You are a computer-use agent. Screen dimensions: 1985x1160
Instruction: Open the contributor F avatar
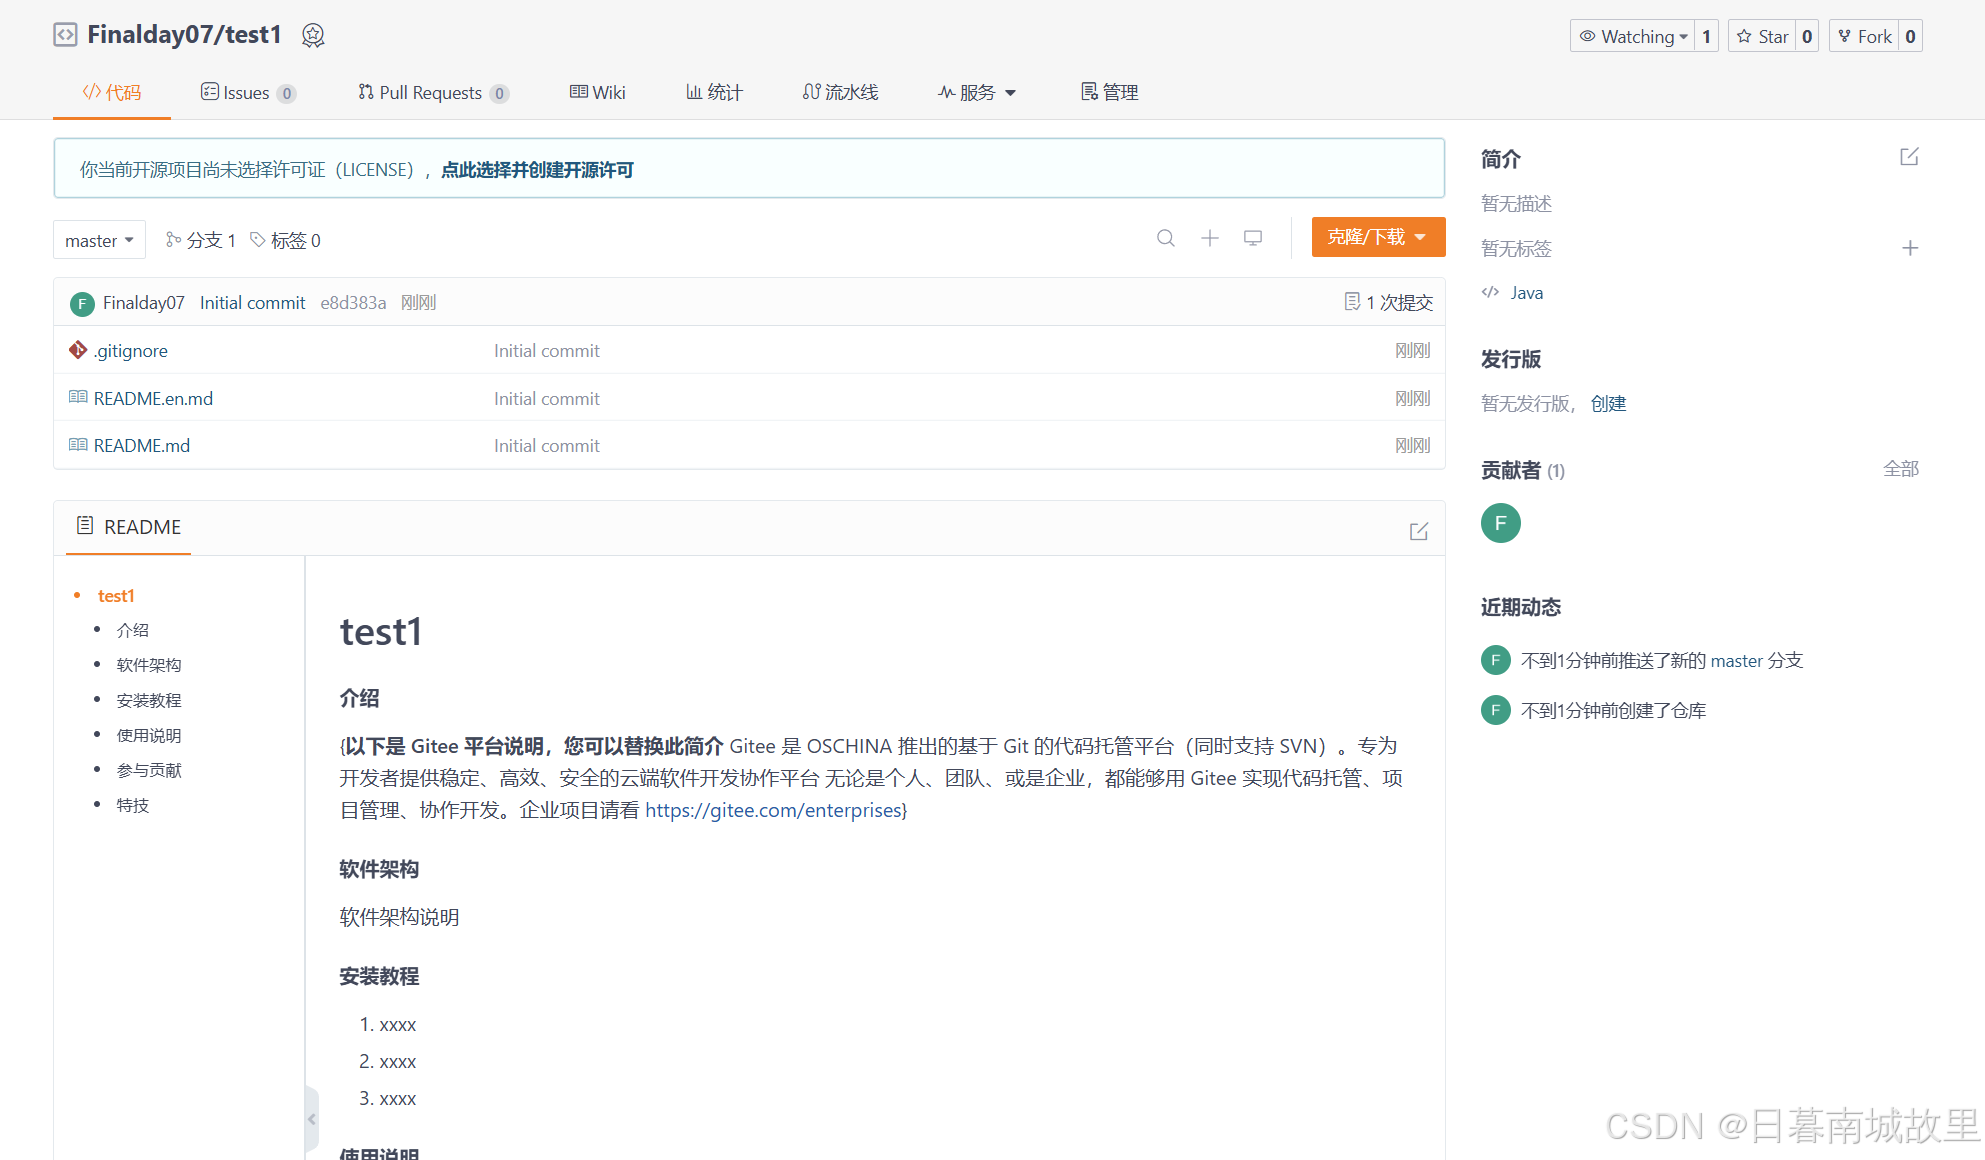1500,523
